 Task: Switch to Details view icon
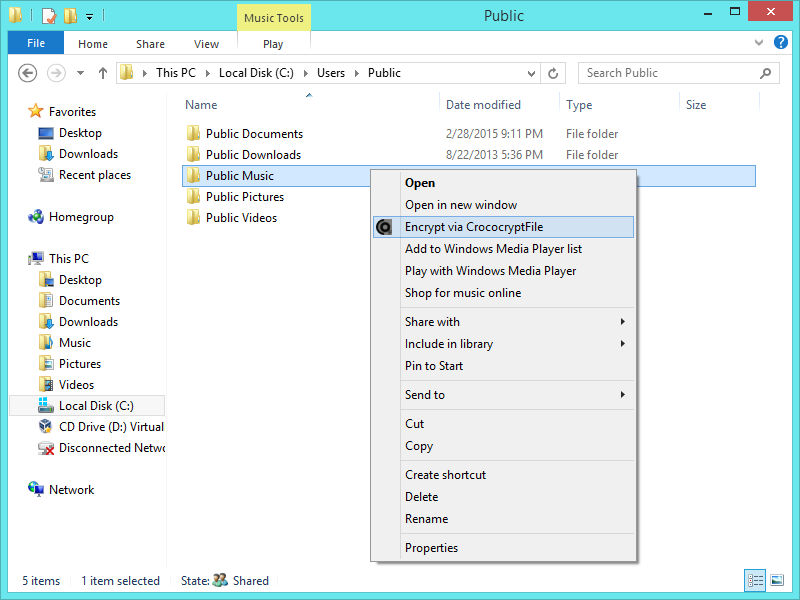pos(755,580)
